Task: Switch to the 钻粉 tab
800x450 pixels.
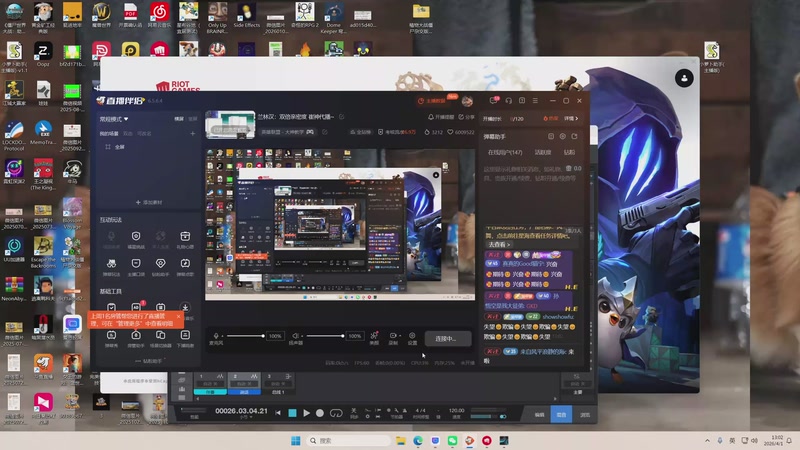Action: pyautogui.click(x=569, y=152)
